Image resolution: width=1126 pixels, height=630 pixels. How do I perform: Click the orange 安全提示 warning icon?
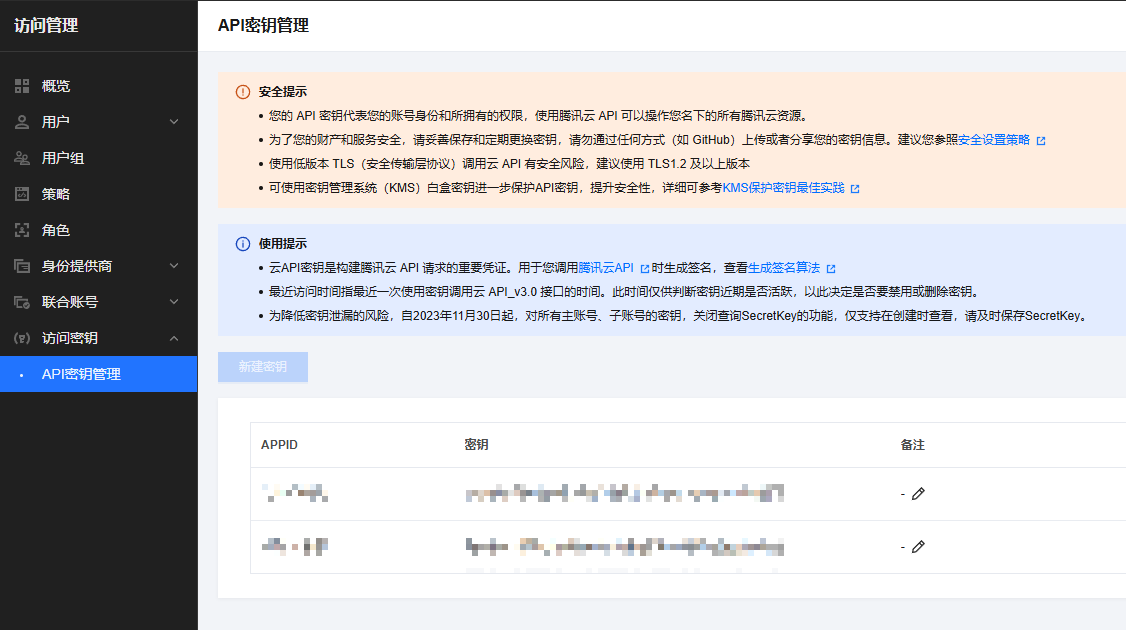243,92
